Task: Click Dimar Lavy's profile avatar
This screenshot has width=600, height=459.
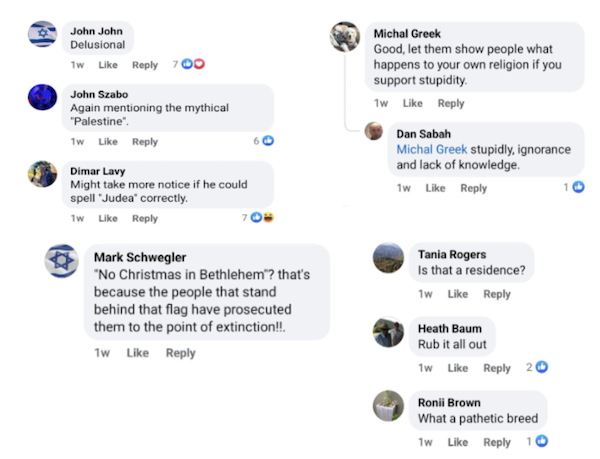Action: [42, 174]
